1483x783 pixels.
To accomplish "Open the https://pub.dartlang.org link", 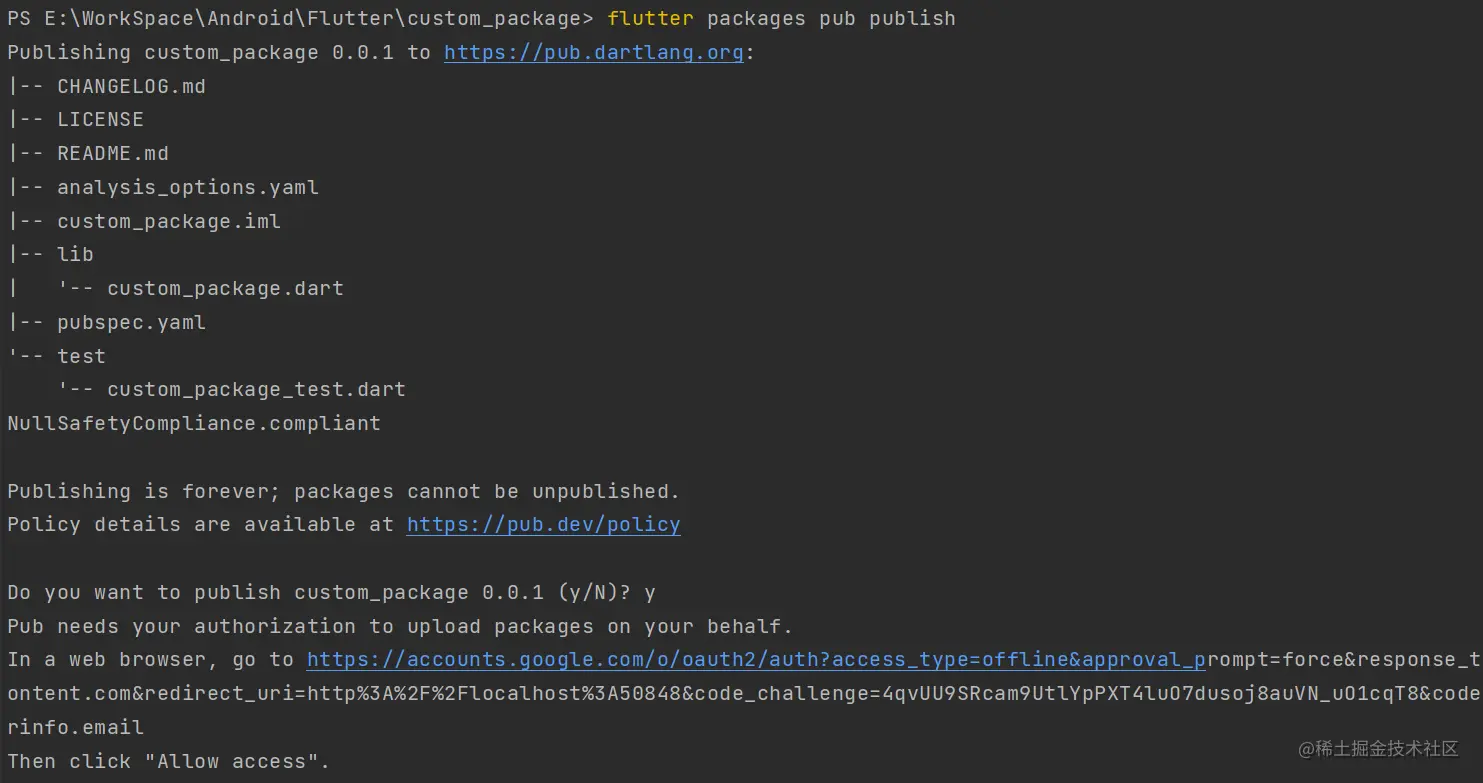I will click(x=594, y=52).
